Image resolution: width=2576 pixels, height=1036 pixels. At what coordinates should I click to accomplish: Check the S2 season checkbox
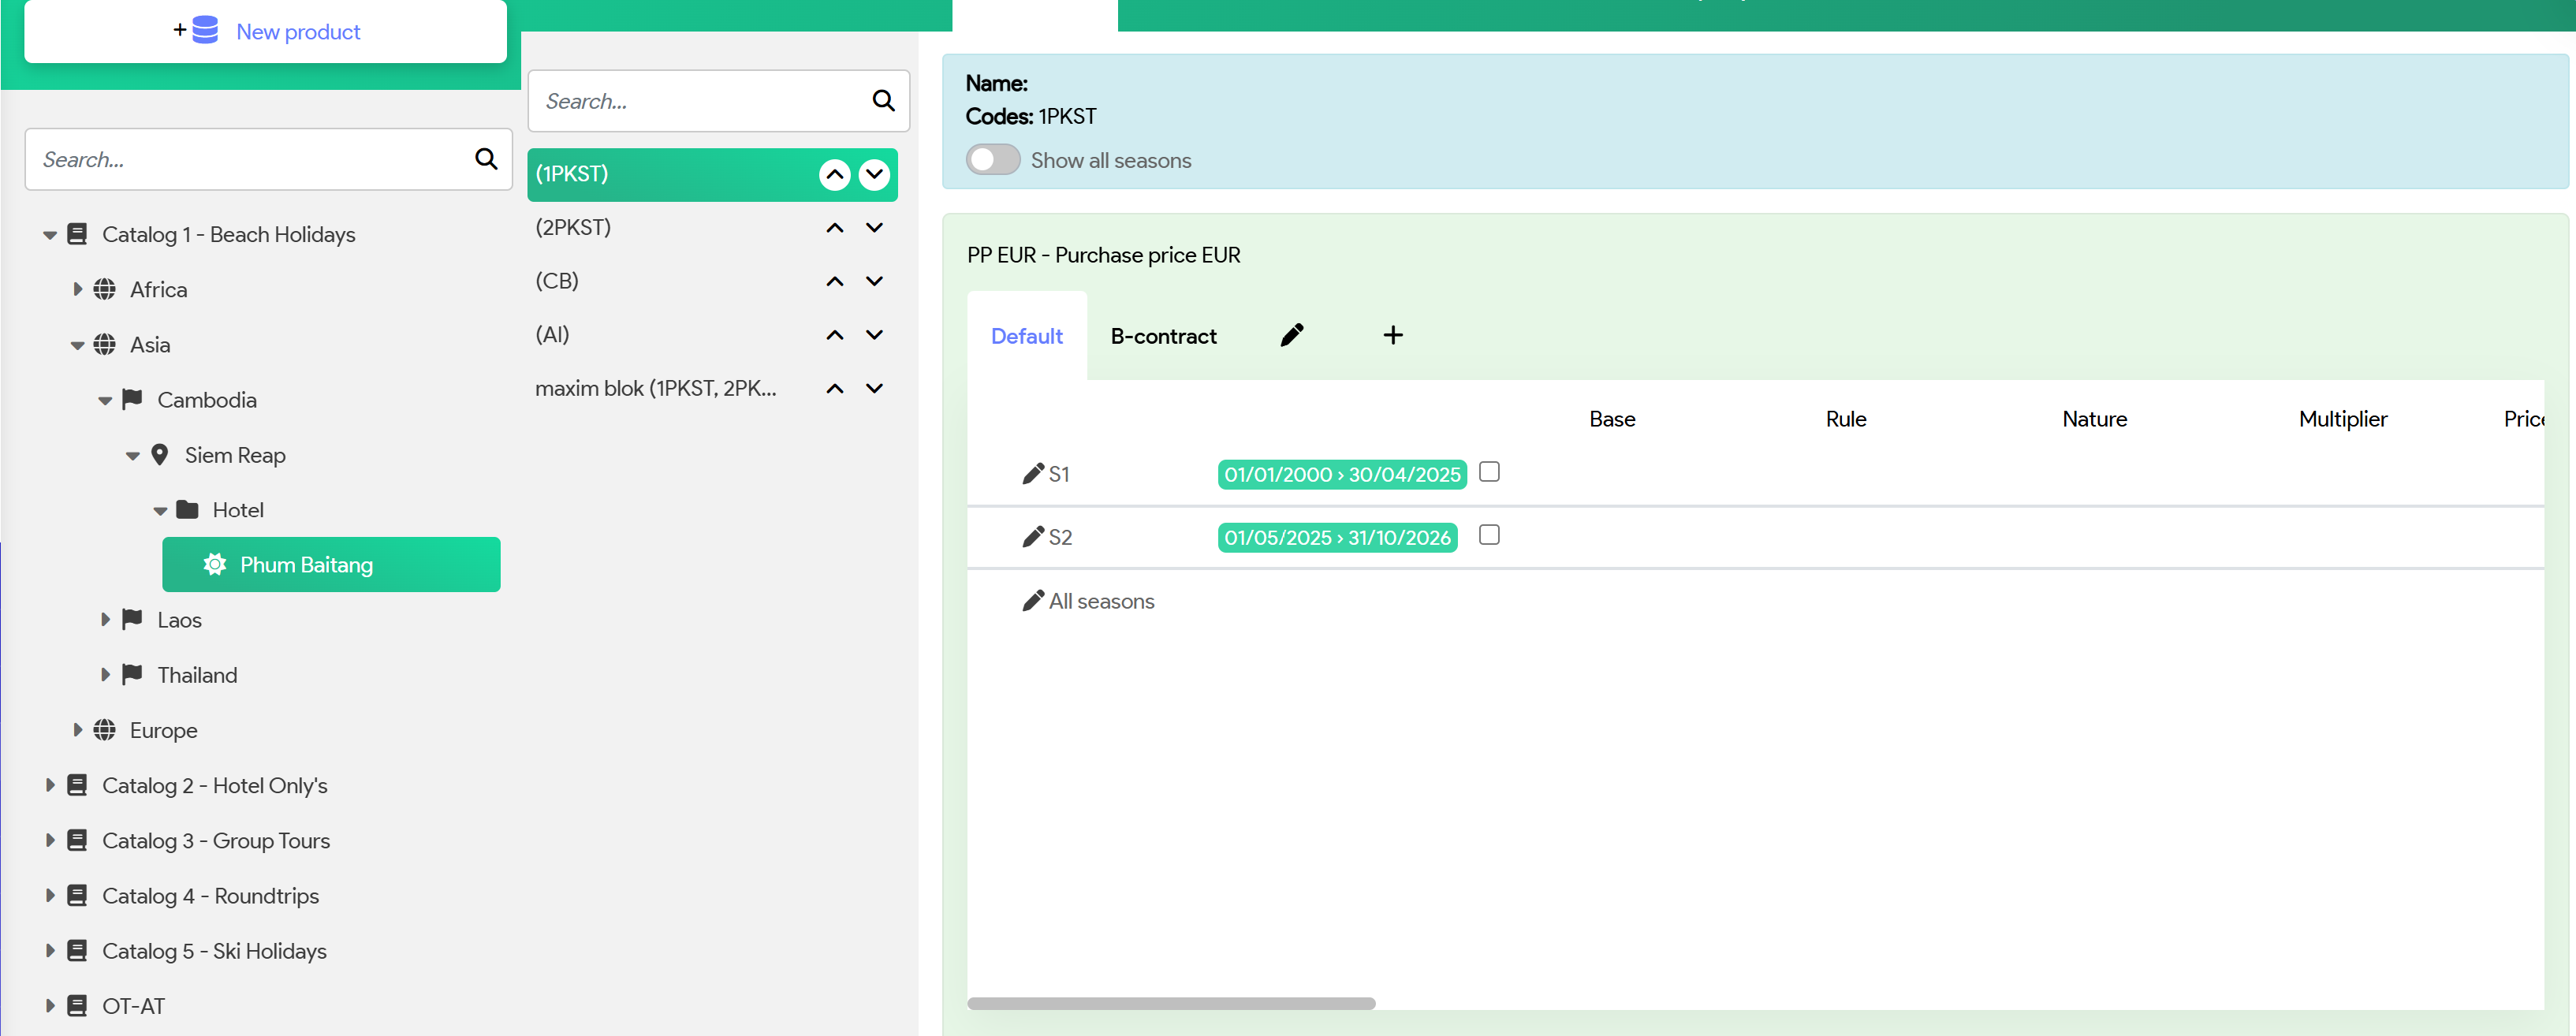pyautogui.click(x=1488, y=535)
